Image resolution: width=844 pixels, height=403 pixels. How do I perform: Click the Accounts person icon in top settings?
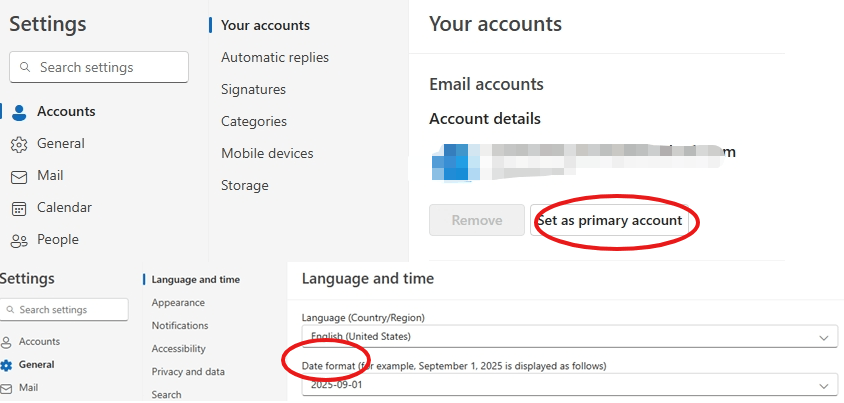19,112
